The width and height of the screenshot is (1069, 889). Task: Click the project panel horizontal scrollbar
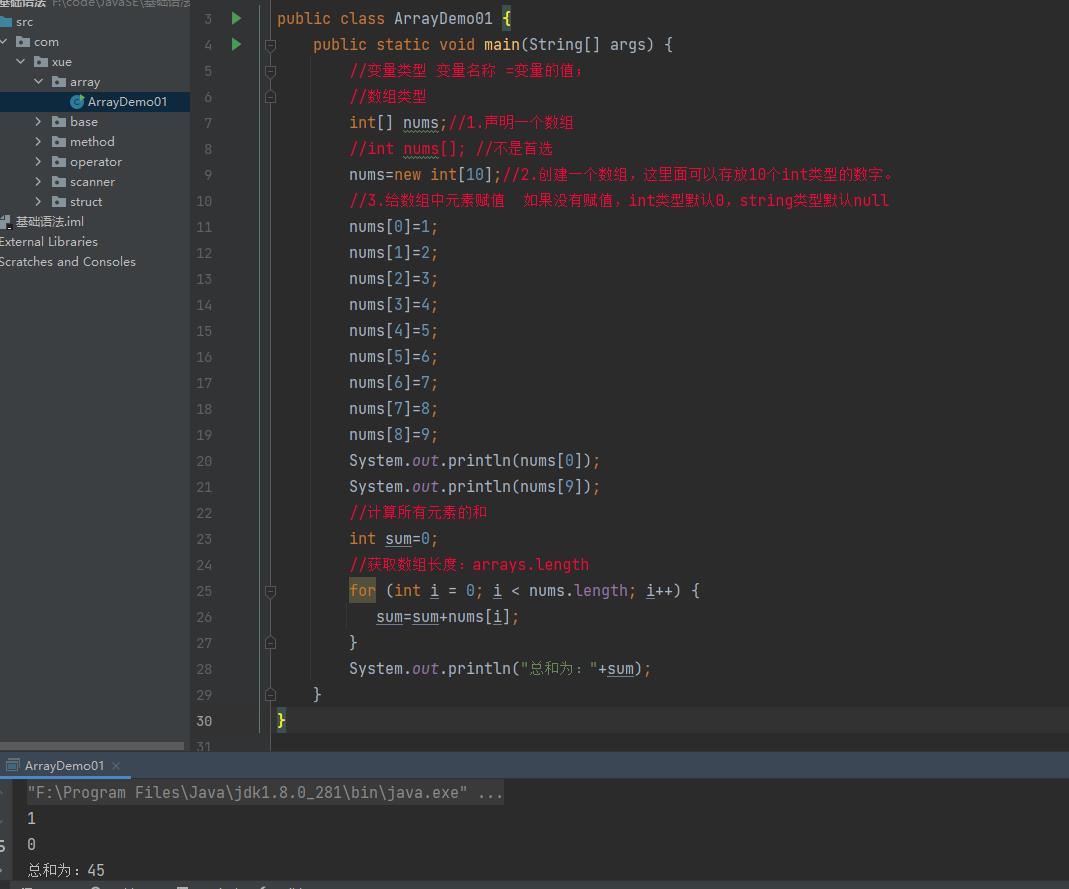coord(92,746)
